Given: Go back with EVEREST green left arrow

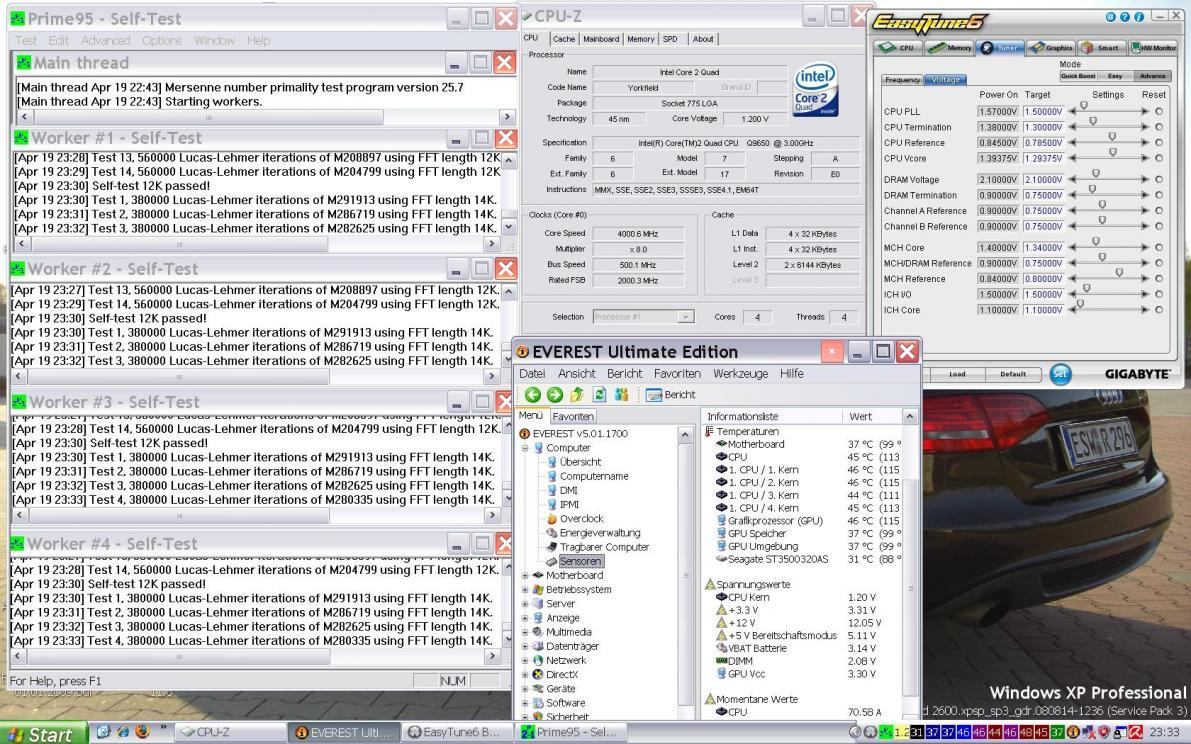Looking at the screenshot, I should coord(532,395).
